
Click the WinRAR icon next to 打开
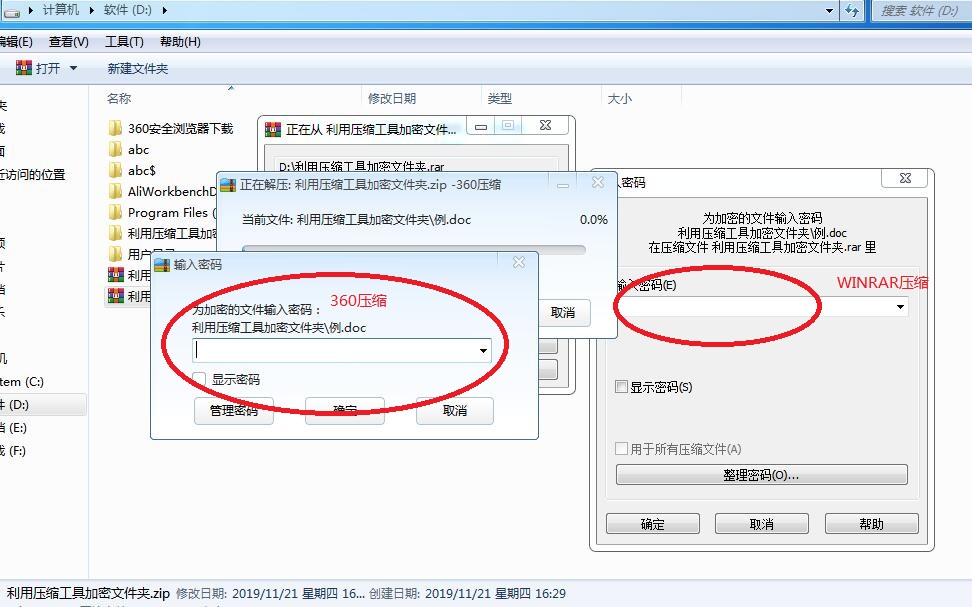pyautogui.click(x=24, y=68)
